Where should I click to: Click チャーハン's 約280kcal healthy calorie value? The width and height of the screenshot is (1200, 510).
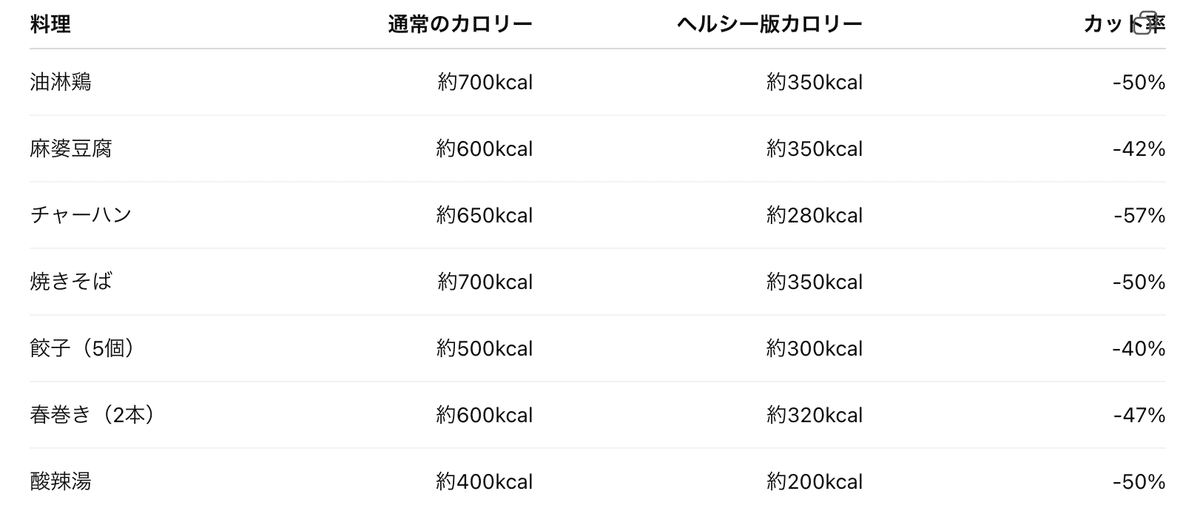(814, 215)
